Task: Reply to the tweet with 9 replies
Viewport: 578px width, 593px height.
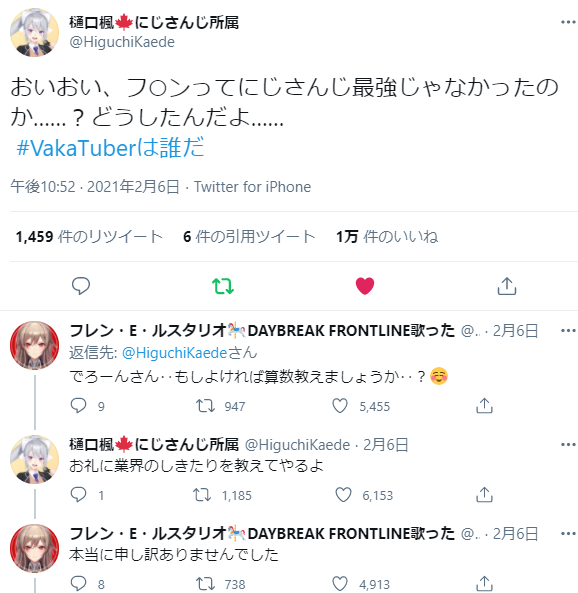Action: click(78, 406)
